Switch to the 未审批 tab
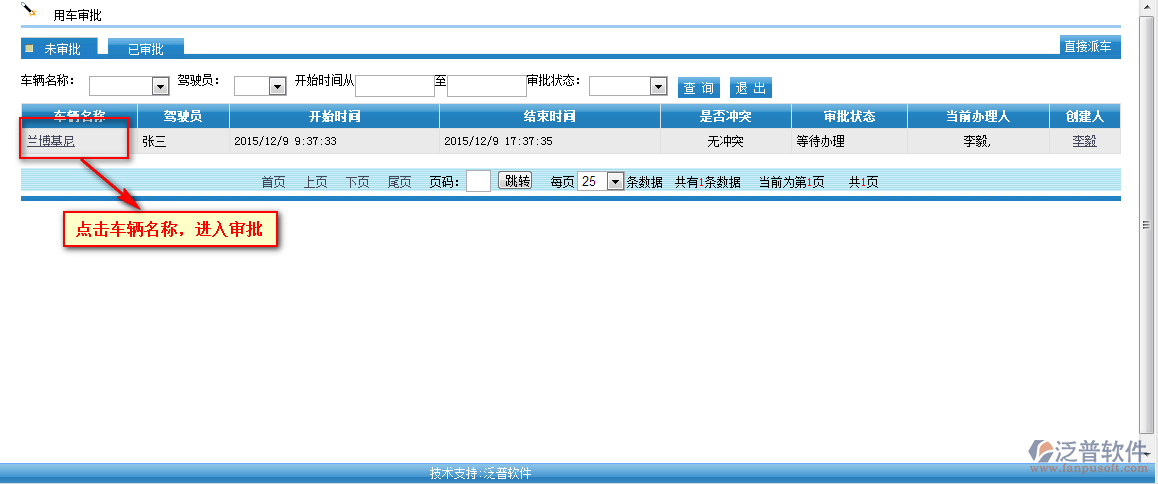The image size is (1158, 484). coord(60,48)
